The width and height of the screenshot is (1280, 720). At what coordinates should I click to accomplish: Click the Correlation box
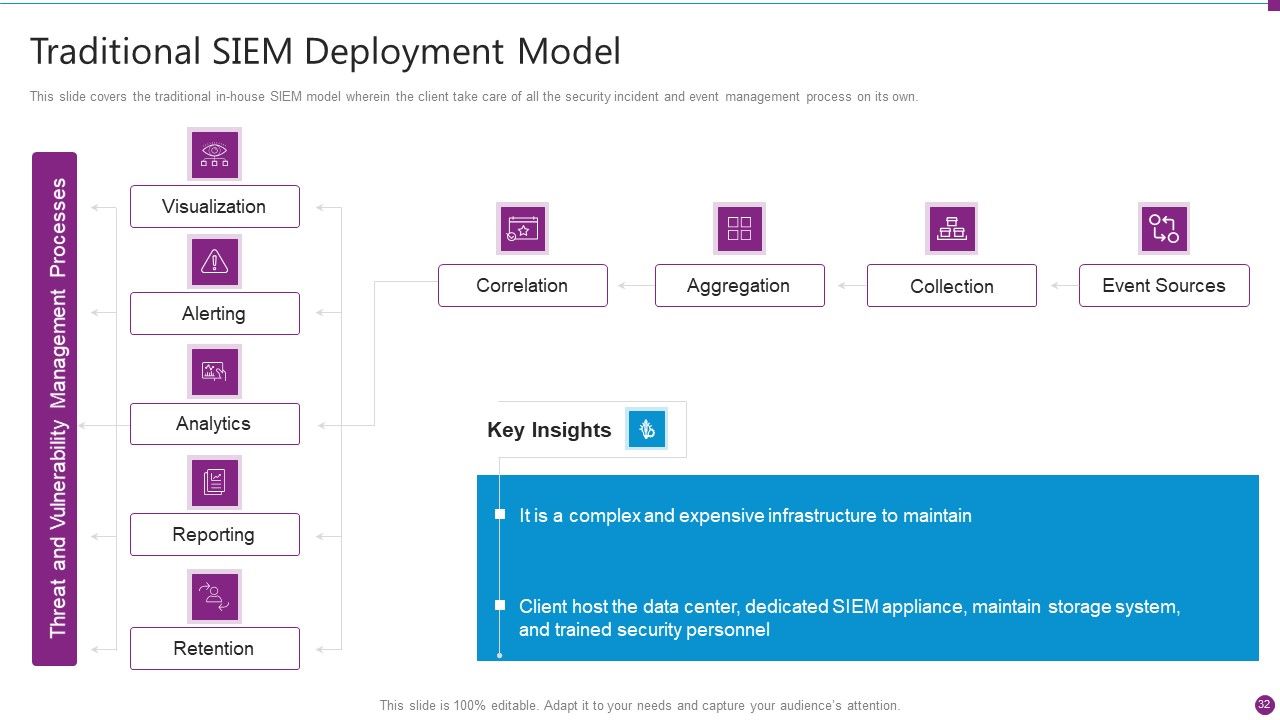(x=522, y=285)
